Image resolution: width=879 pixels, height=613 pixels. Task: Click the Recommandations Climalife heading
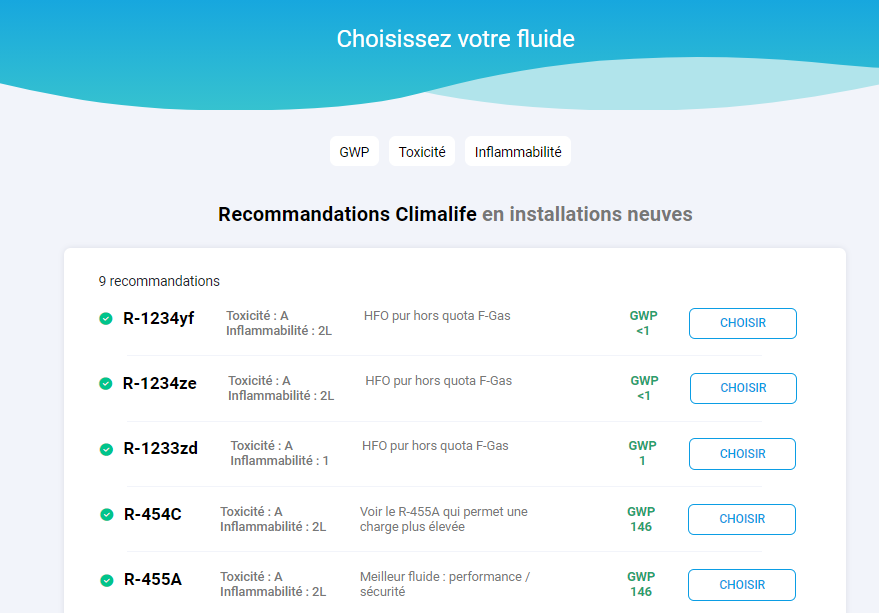(347, 214)
